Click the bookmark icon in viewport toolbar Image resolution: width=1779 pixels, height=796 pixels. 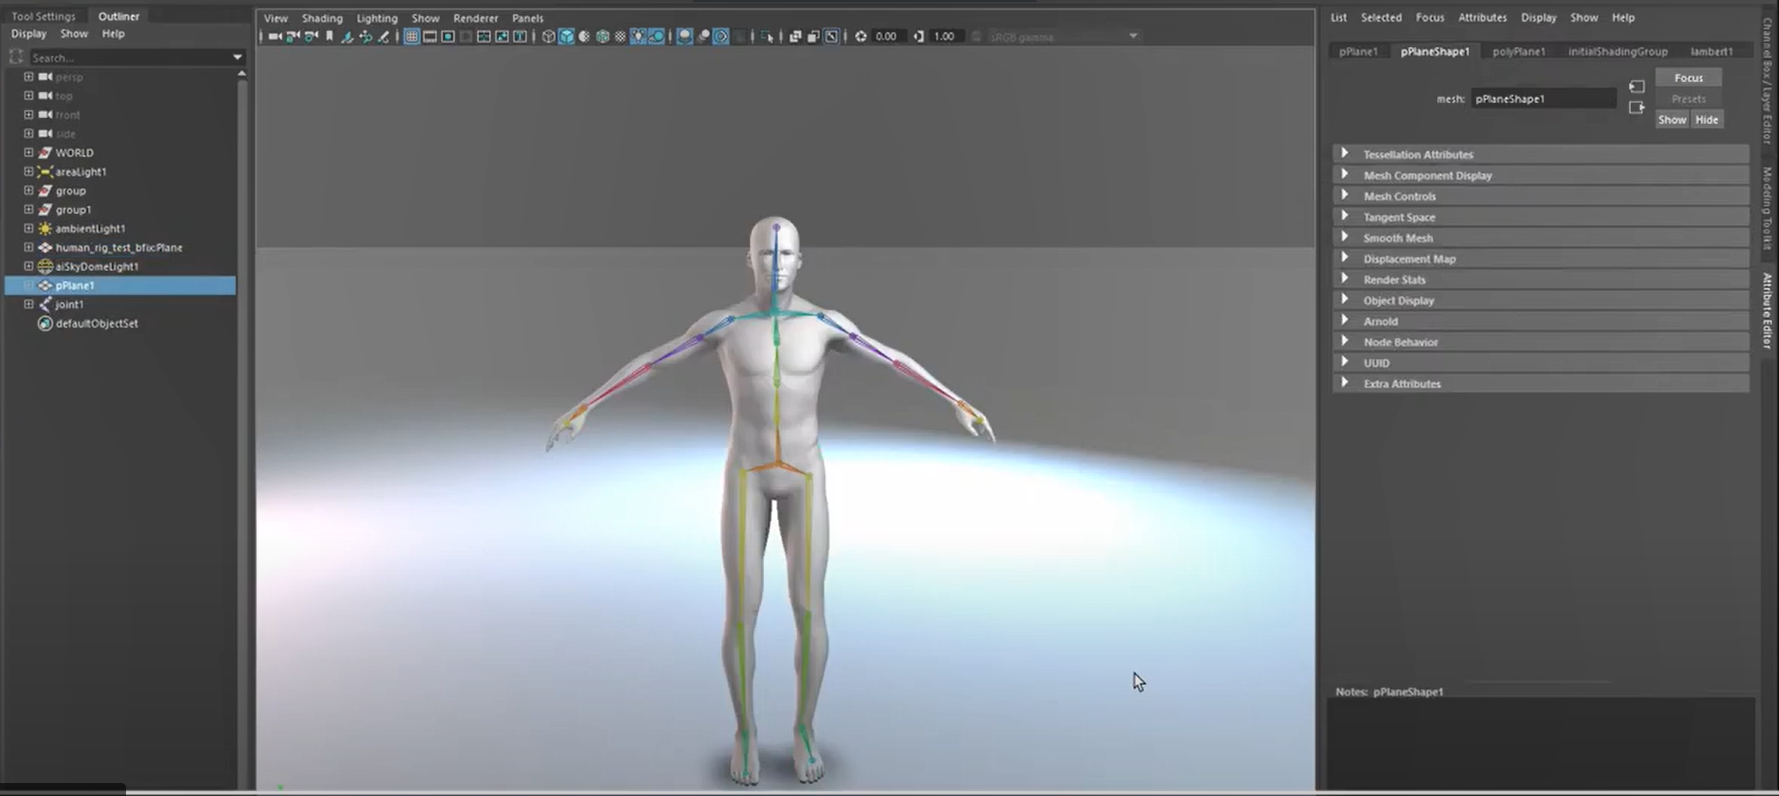329,37
